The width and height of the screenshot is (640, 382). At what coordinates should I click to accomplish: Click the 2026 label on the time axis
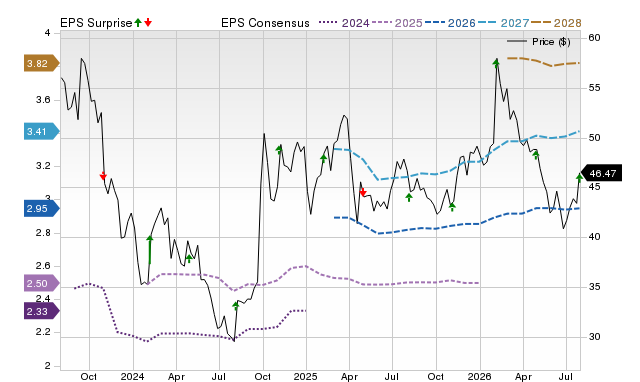pos(480,376)
